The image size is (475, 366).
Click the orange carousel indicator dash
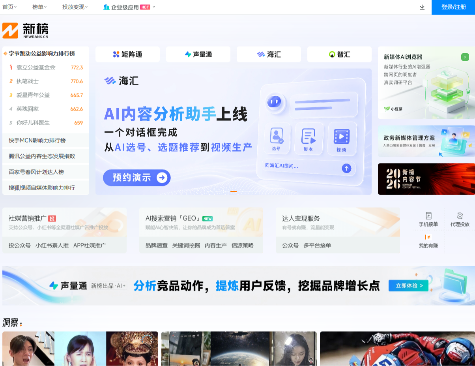pyautogui.click(x=233, y=191)
